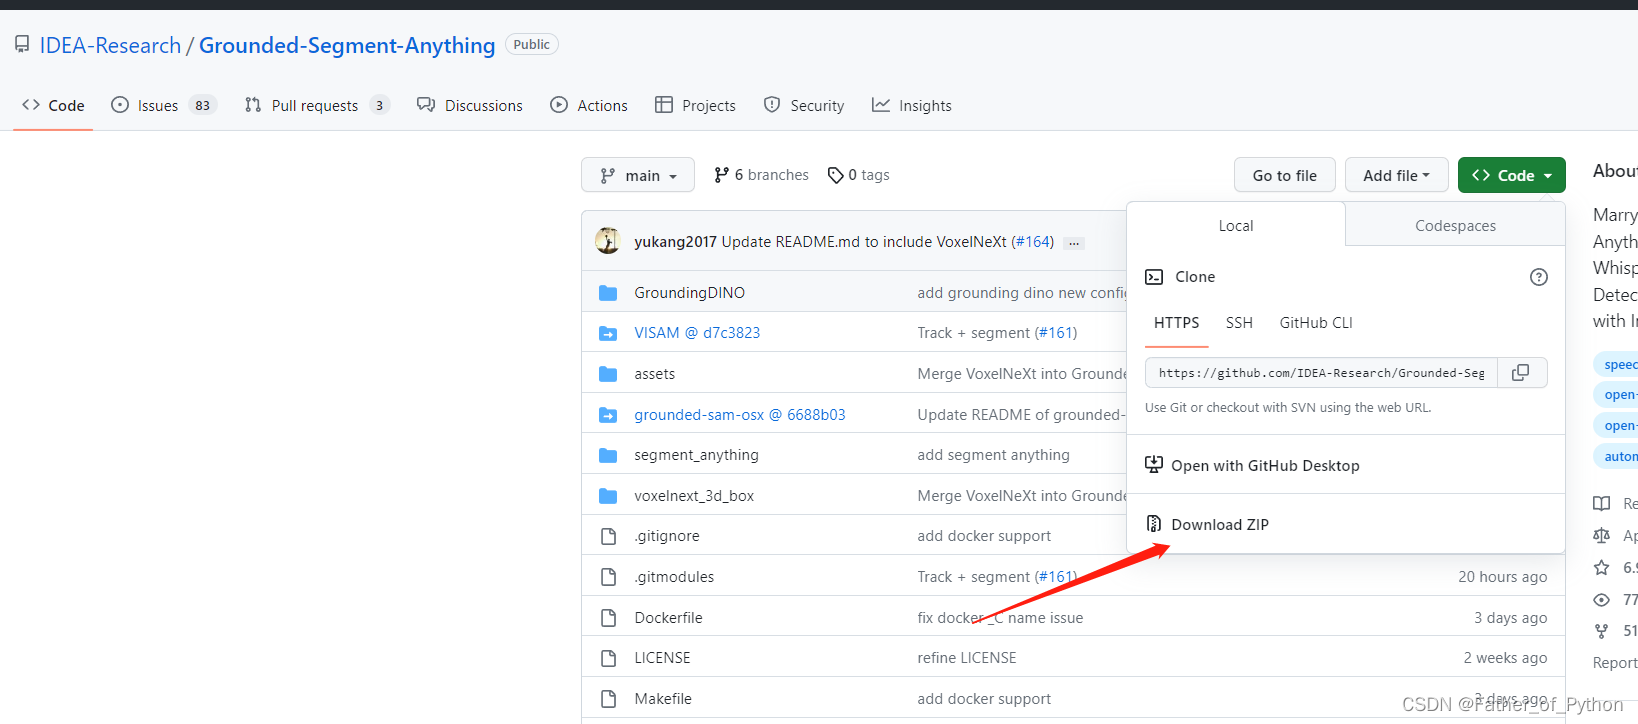Viewport: 1638px width, 724px height.
Task: Click the GitHub Desktop icon in the Code menu
Action: coord(1154,465)
